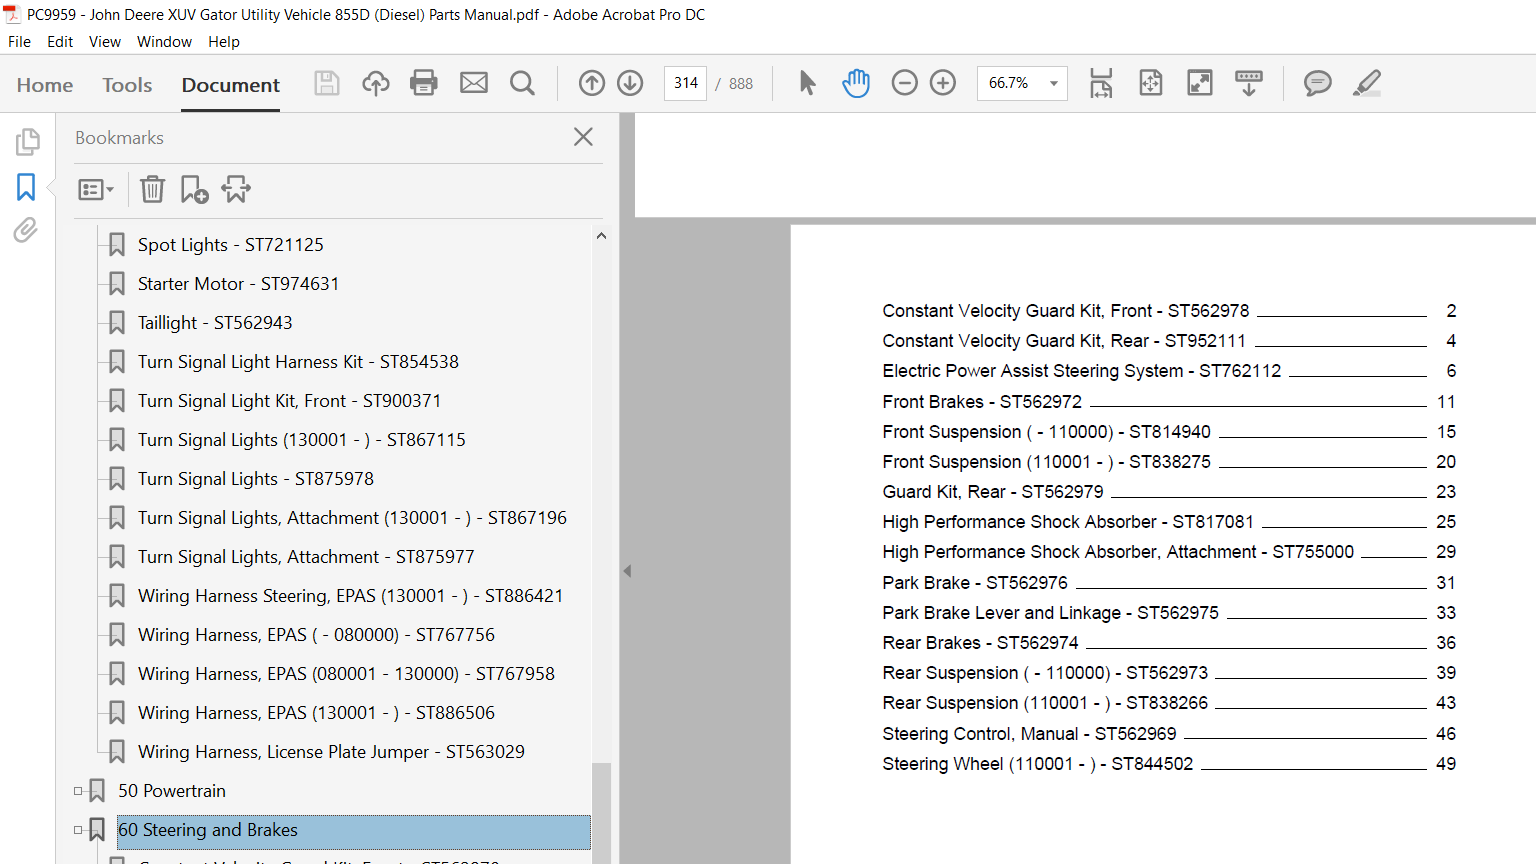Follow Electric Power Assist Steering System link
The image size is (1536, 864).
click(x=1082, y=371)
